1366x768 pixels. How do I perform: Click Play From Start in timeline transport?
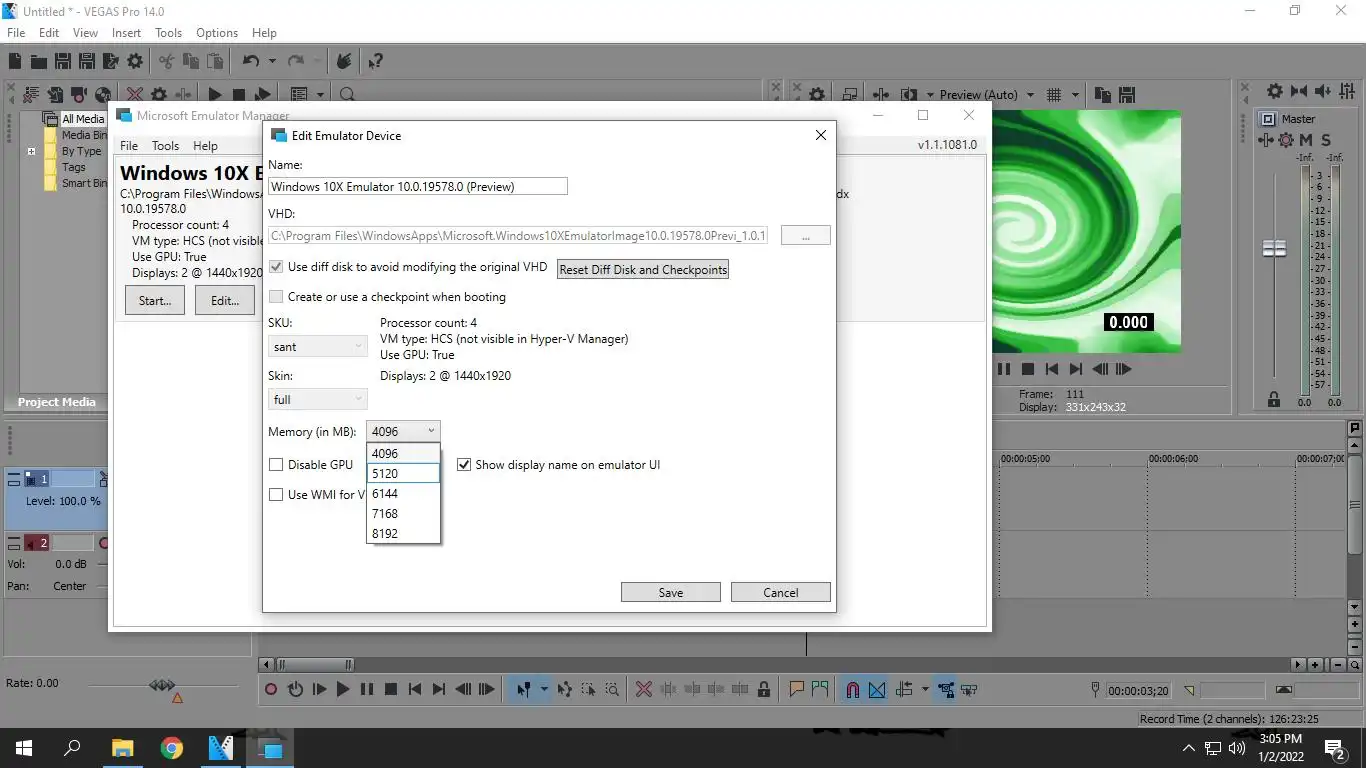319,689
